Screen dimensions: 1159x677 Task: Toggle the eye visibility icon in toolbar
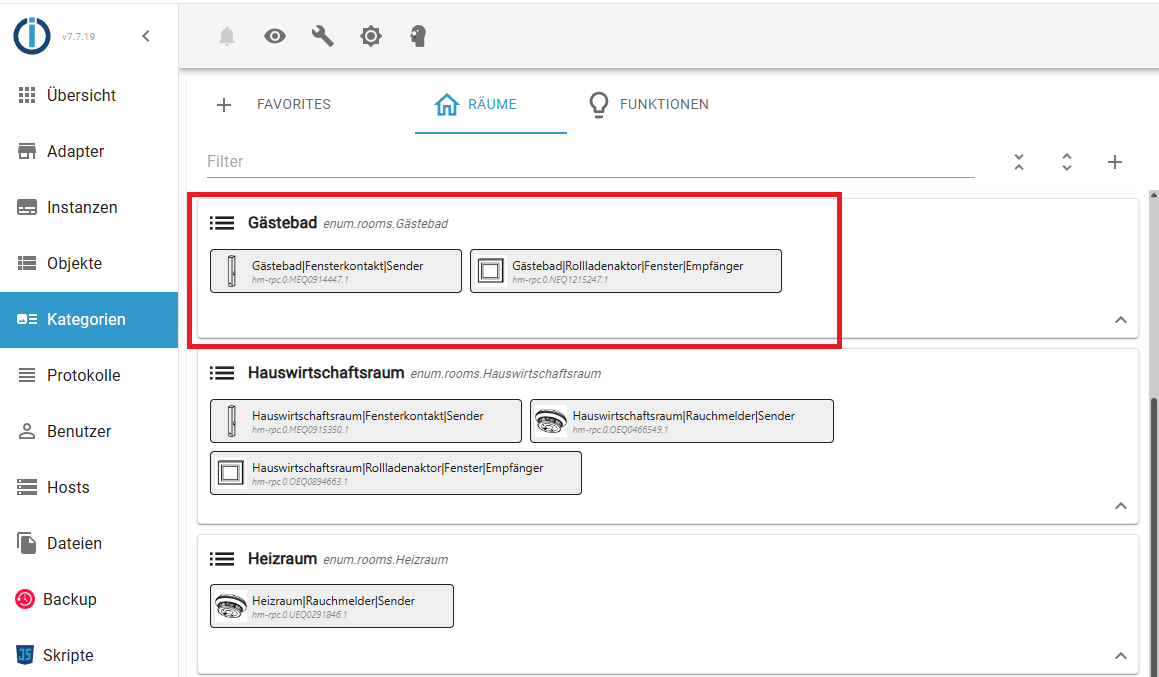click(275, 35)
